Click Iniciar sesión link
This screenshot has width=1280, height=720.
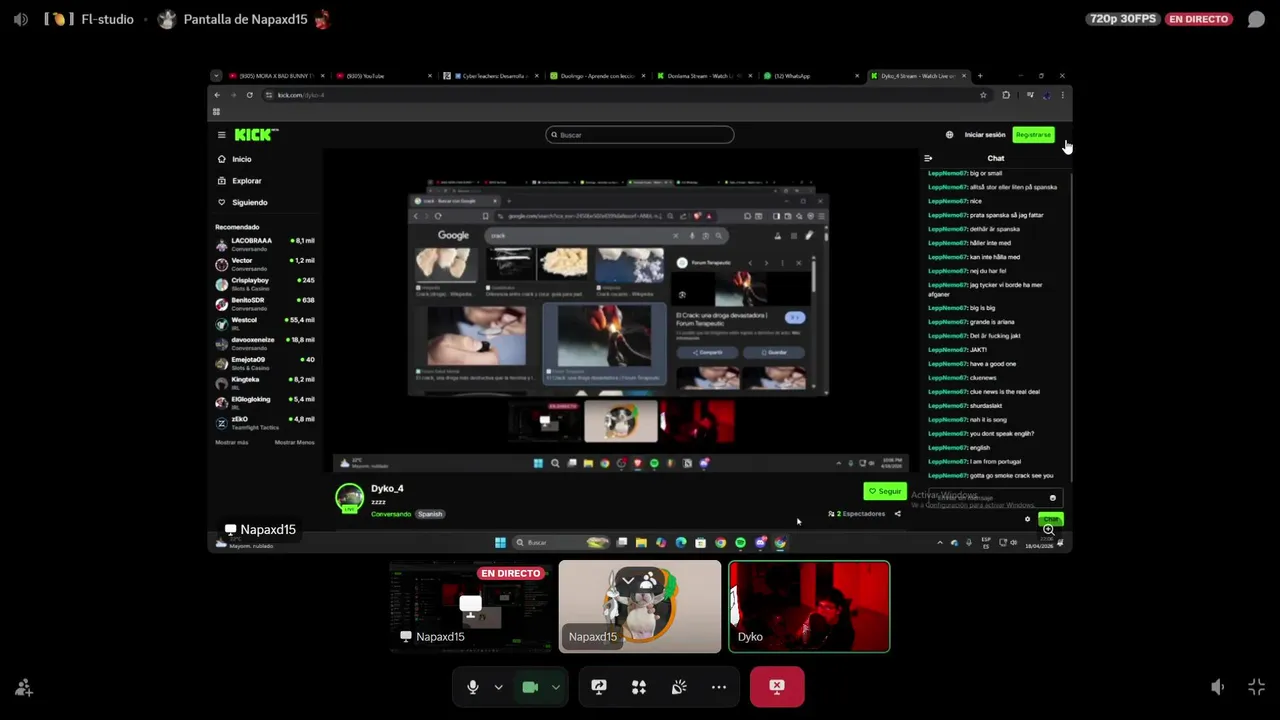click(x=985, y=135)
